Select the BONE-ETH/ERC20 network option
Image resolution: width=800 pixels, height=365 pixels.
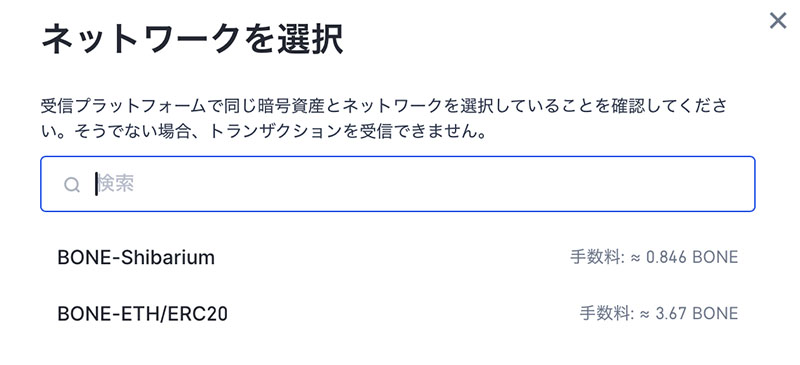coord(397,313)
